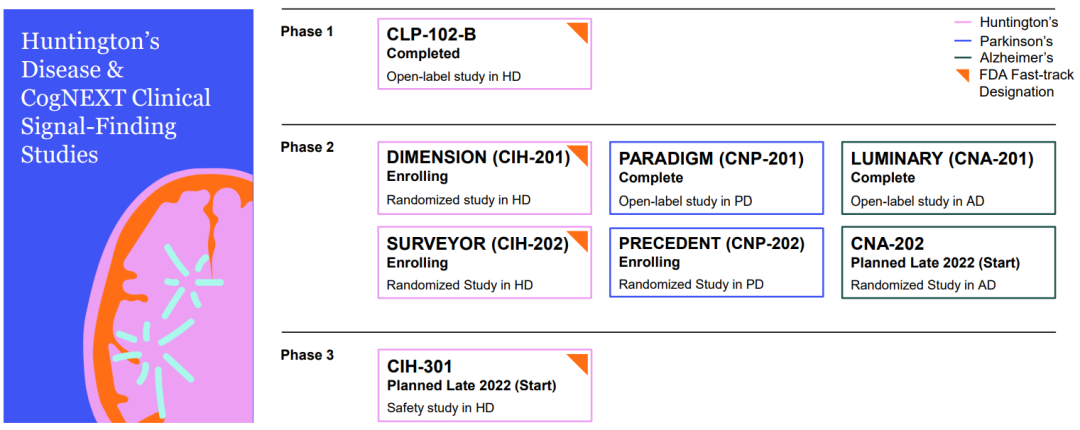
Task: Click "Open-label study in HD" description
Action: (x=454, y=76)
